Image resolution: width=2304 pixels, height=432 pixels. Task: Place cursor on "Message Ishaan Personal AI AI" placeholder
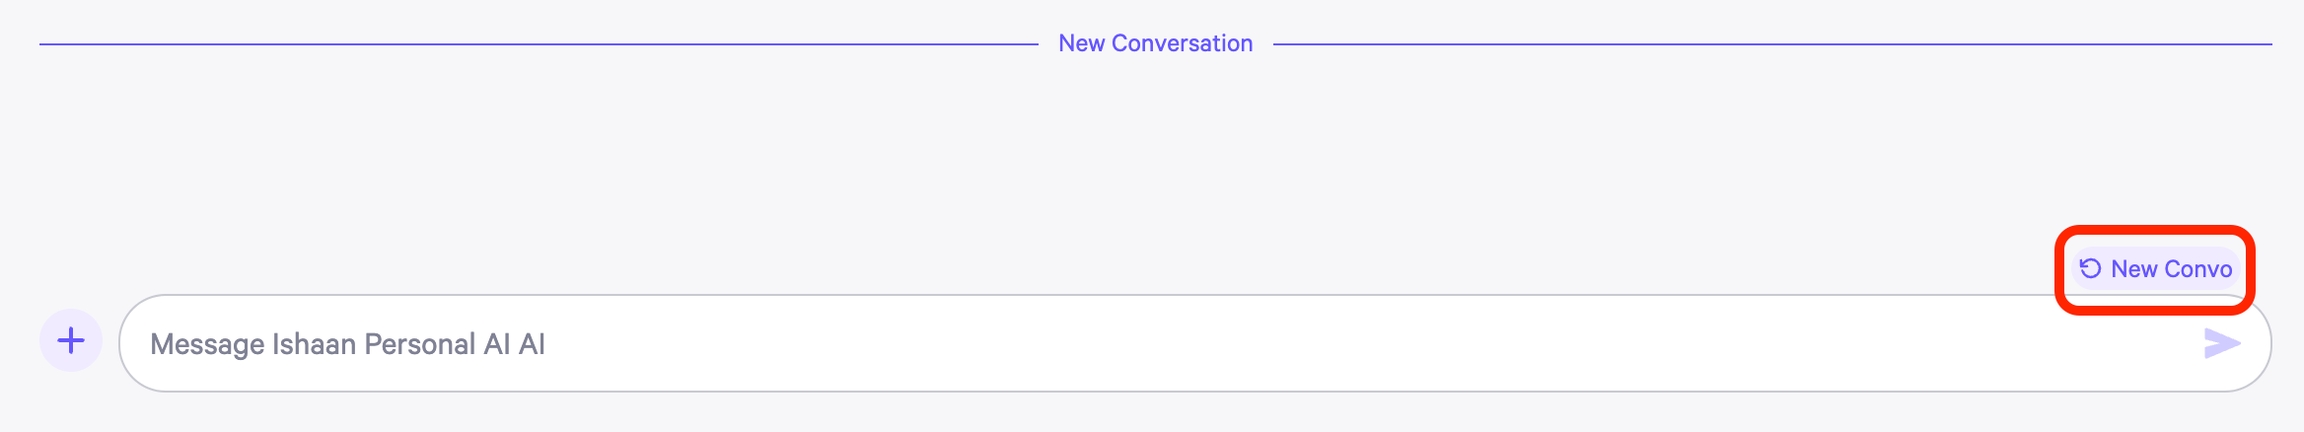[x=347, y=344]
